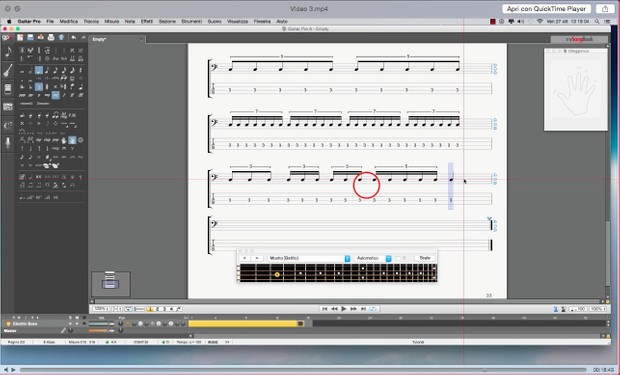Select the half note duration
The height and width of the screenshot is (375, 620).
pos(30,70)
